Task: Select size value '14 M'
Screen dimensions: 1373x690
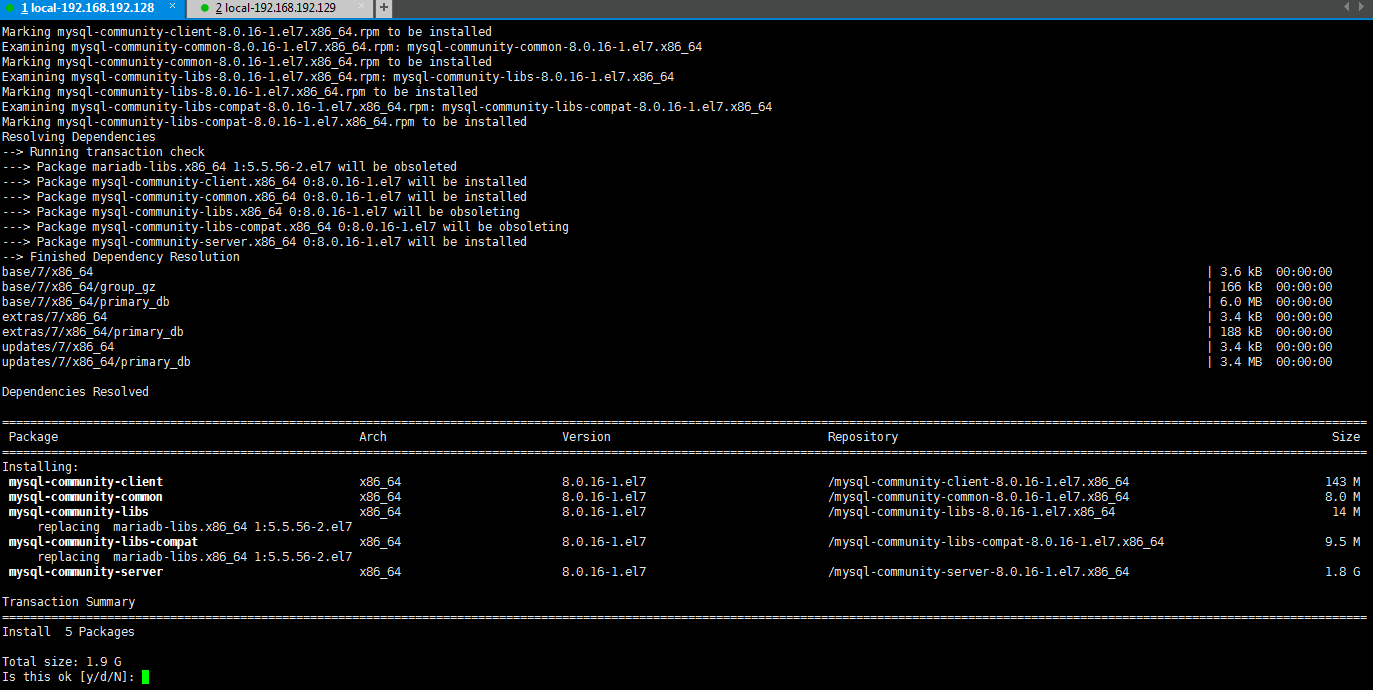Action: [x=1346, y=512]
